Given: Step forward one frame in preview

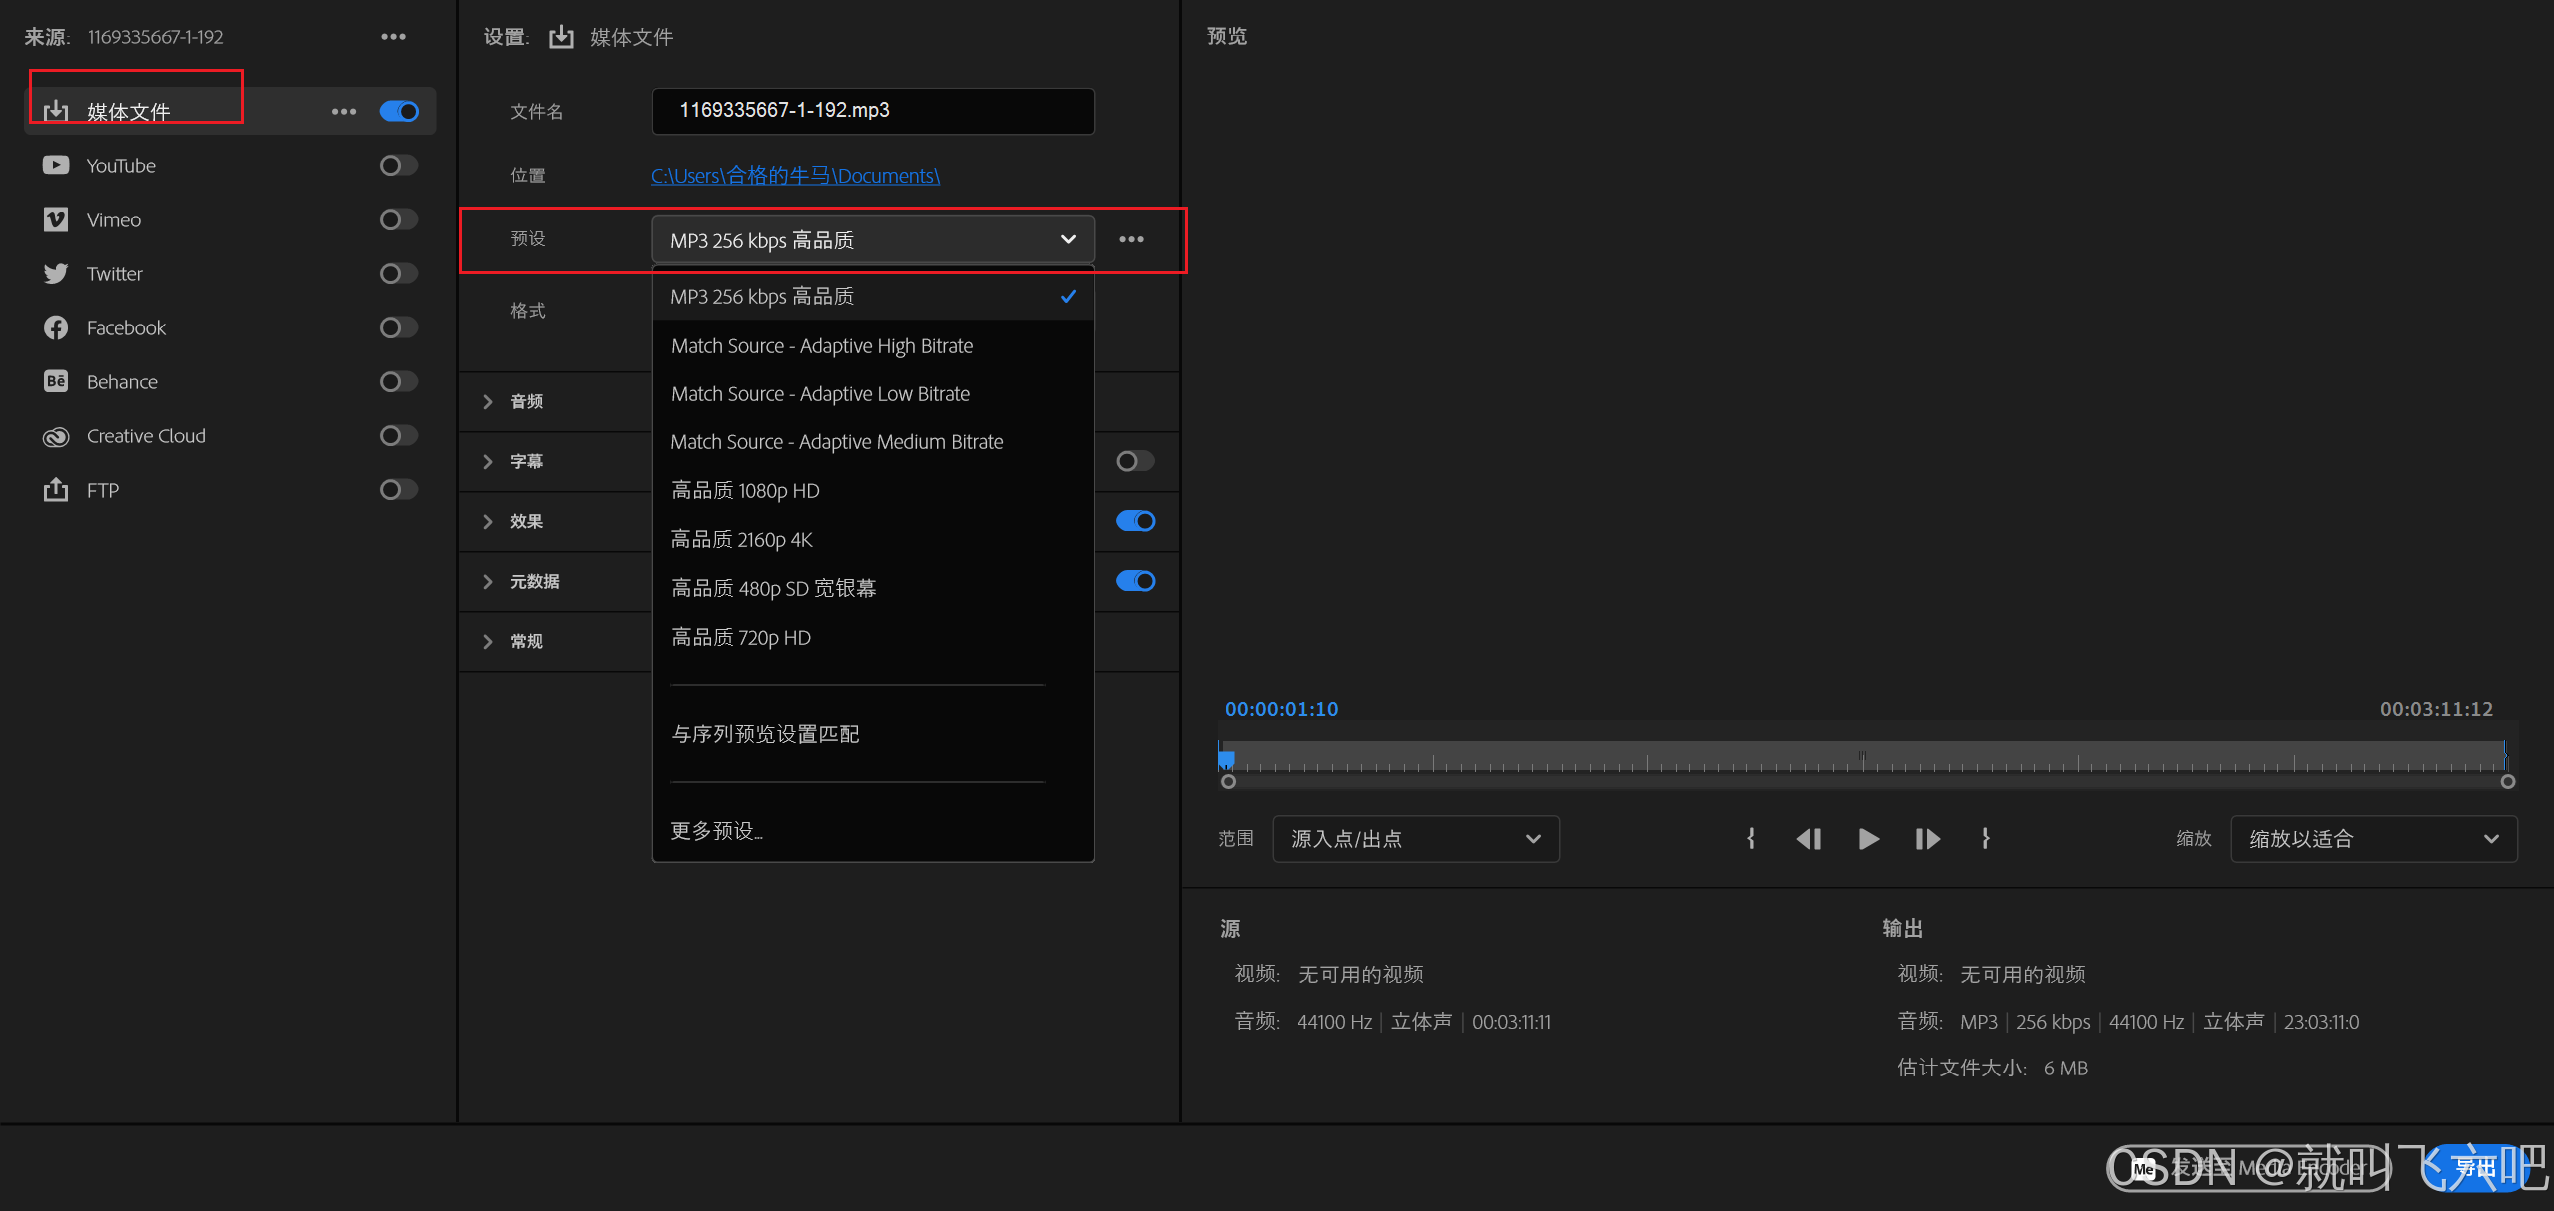Looking at the screenshot, I should pyautogui.click(x=1927, y=839).
